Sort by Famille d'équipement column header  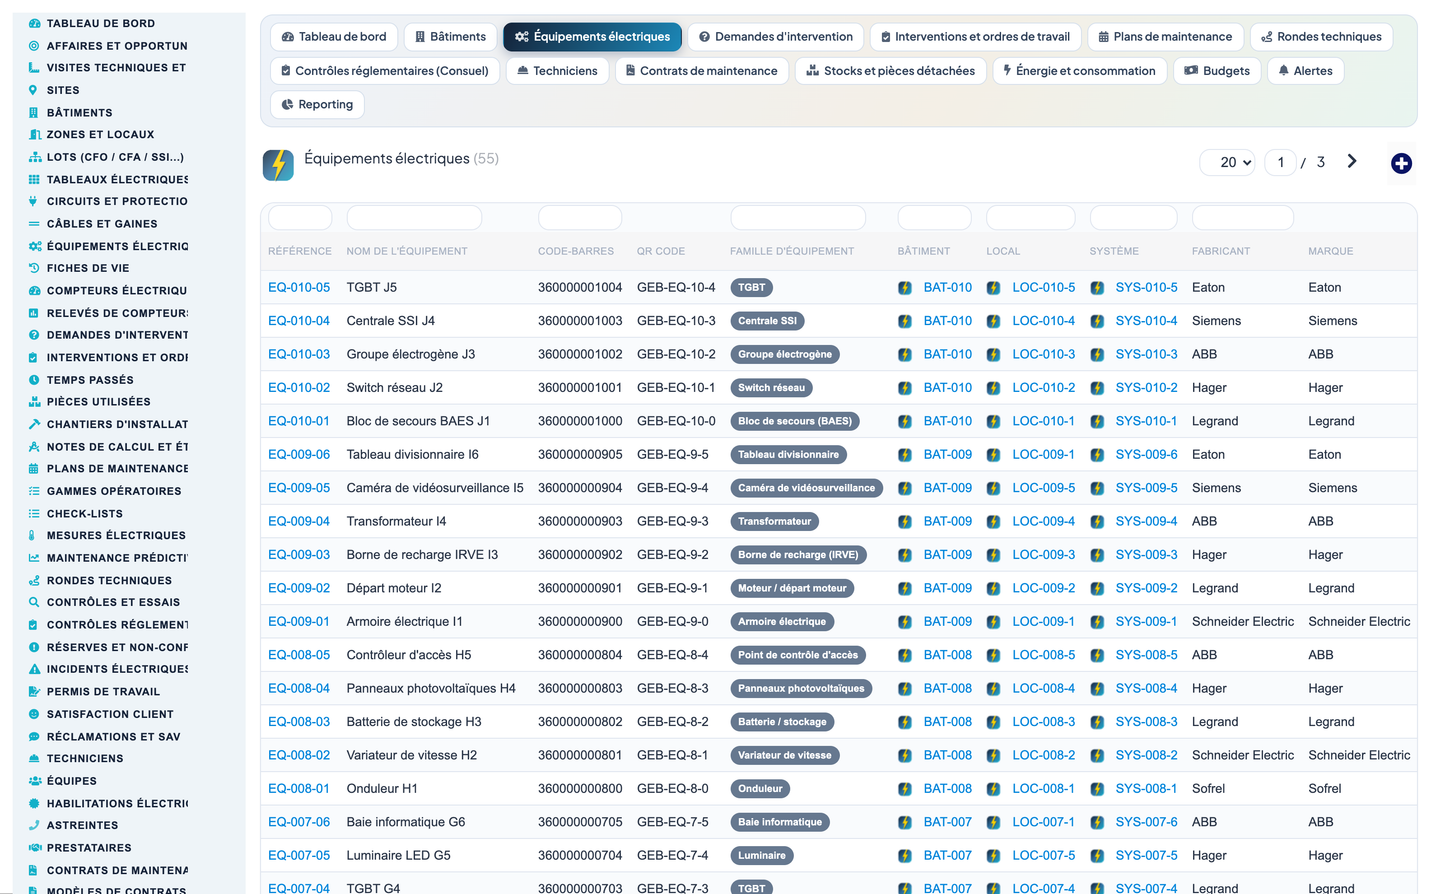[x=792, y=251]
